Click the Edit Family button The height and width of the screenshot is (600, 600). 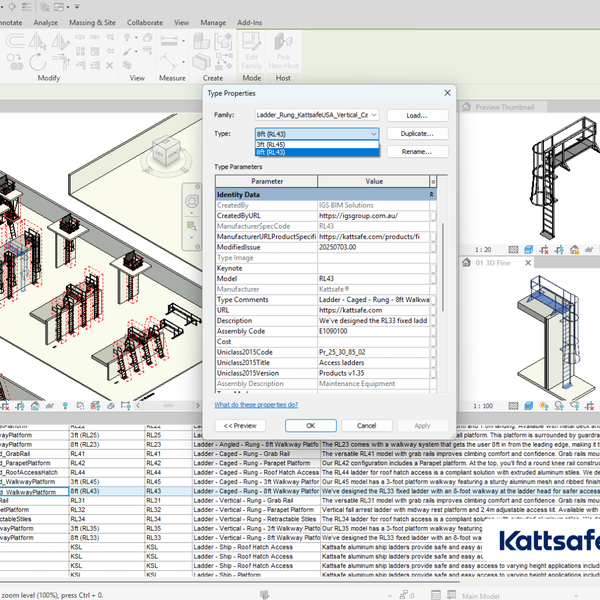pos(251,51)
